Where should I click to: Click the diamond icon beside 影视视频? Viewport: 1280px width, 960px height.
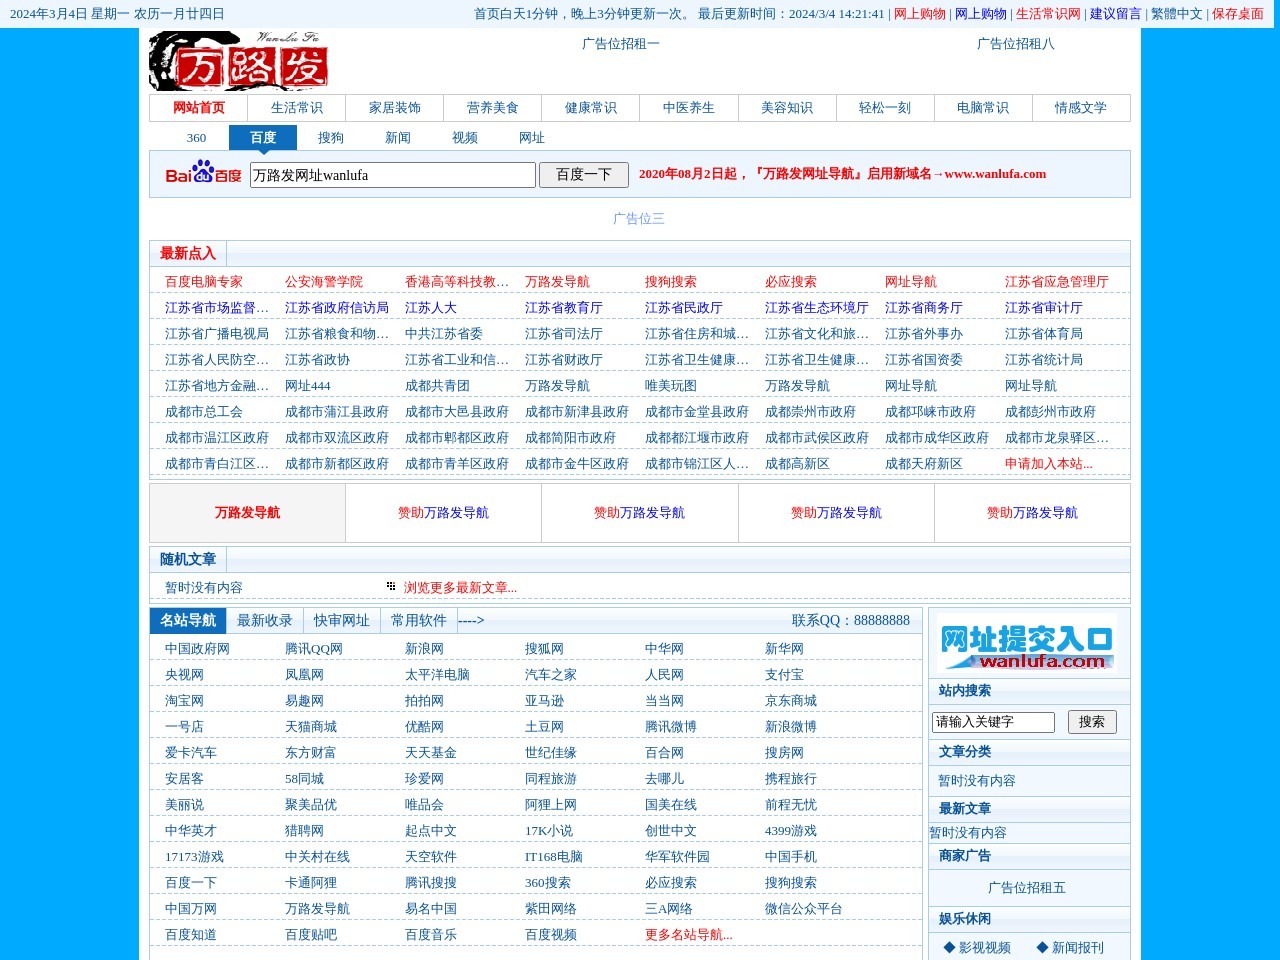(948, 947)
